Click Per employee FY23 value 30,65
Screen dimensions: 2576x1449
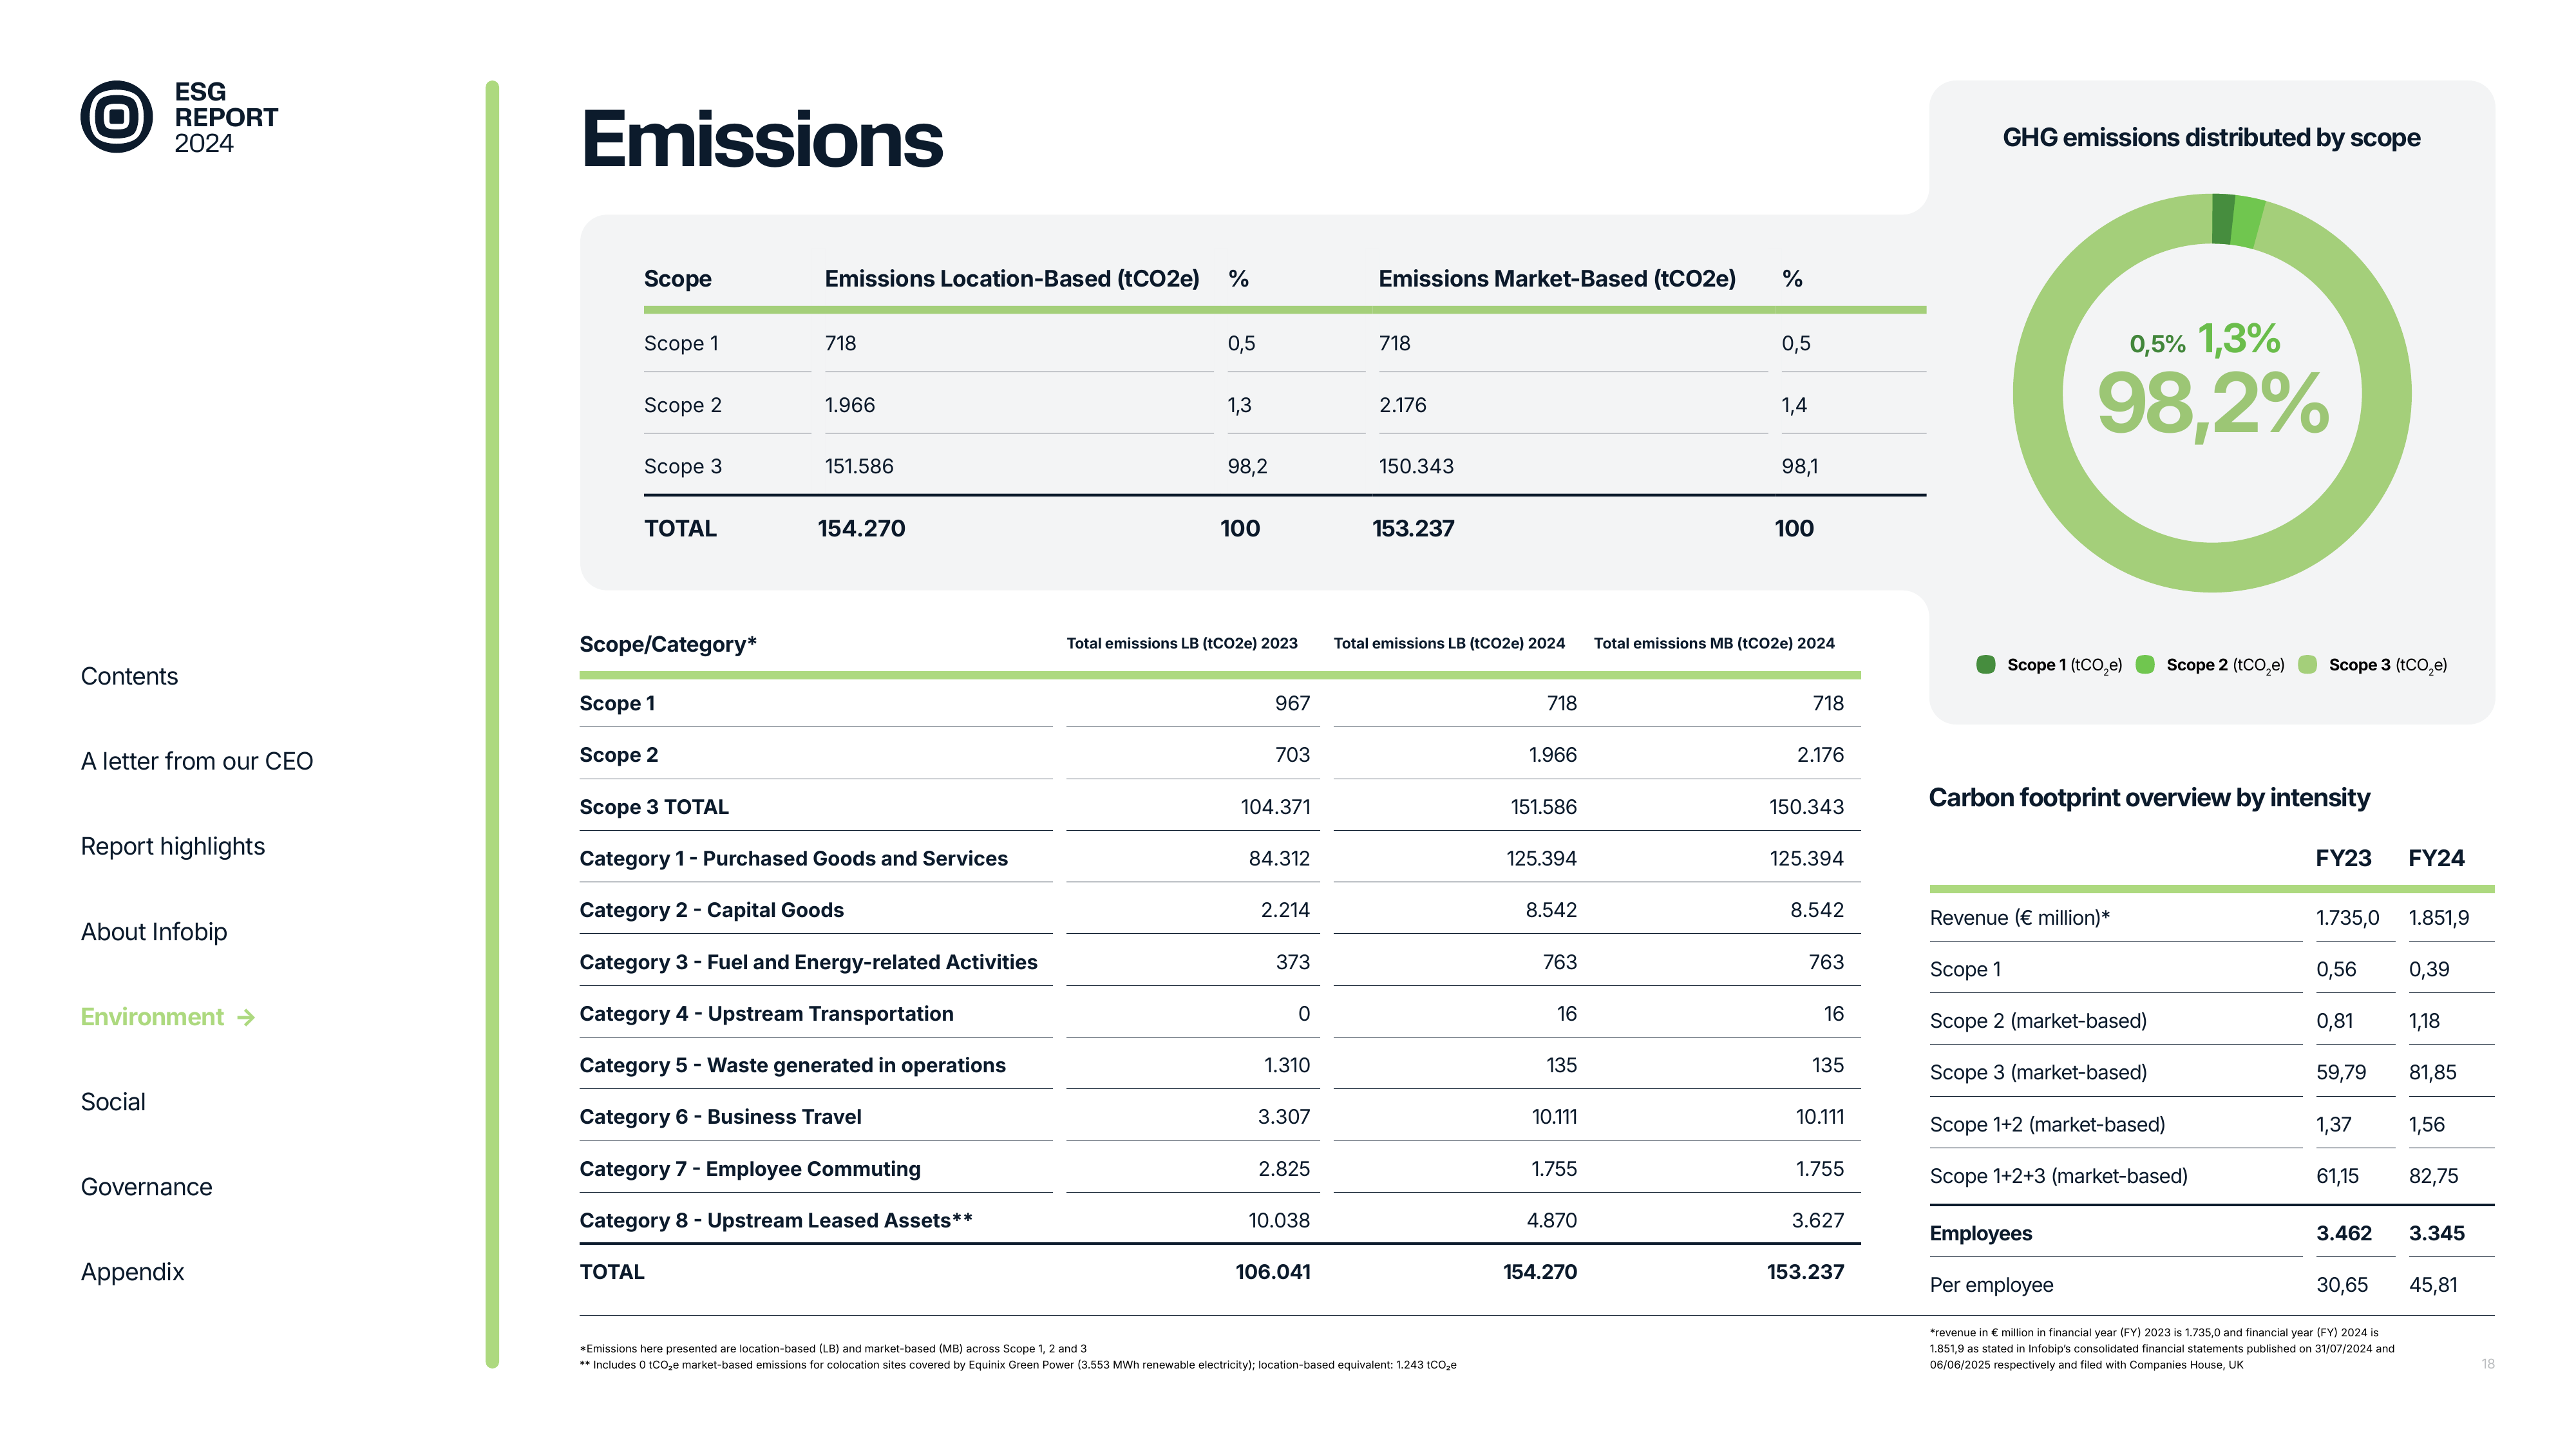(x=2342, y=1285)
